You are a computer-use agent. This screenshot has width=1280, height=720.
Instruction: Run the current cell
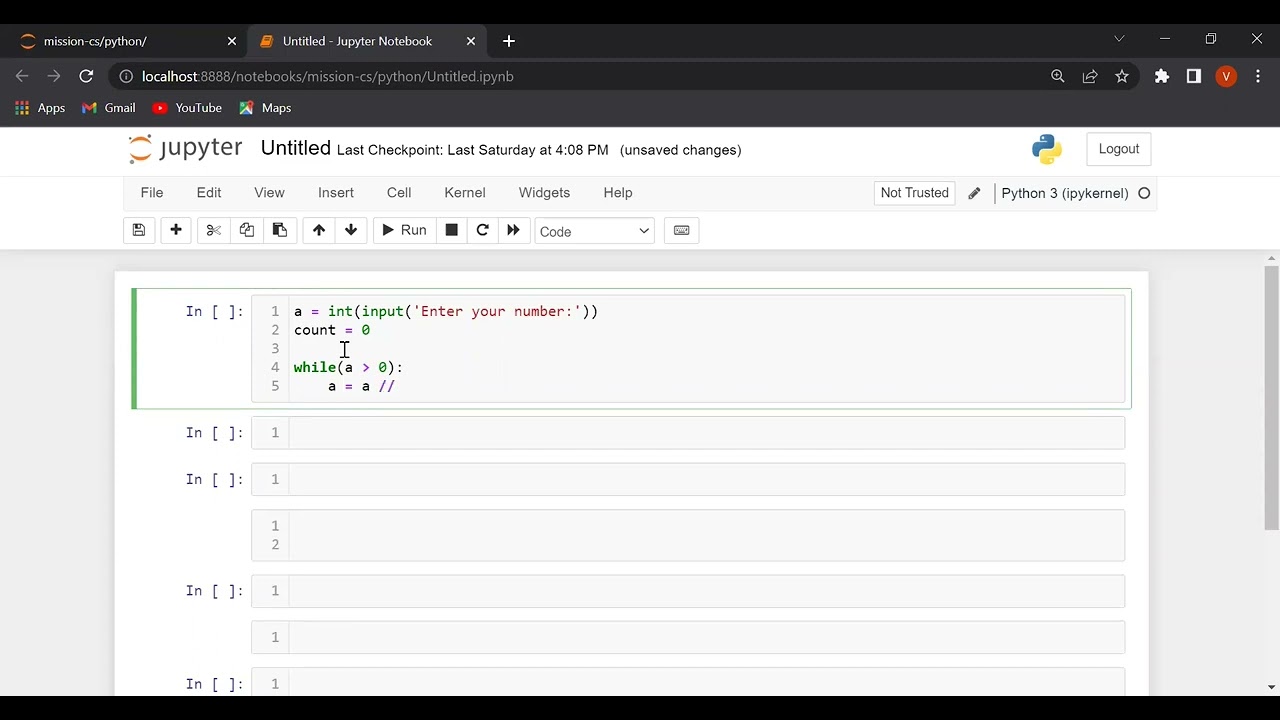point(404,230)
